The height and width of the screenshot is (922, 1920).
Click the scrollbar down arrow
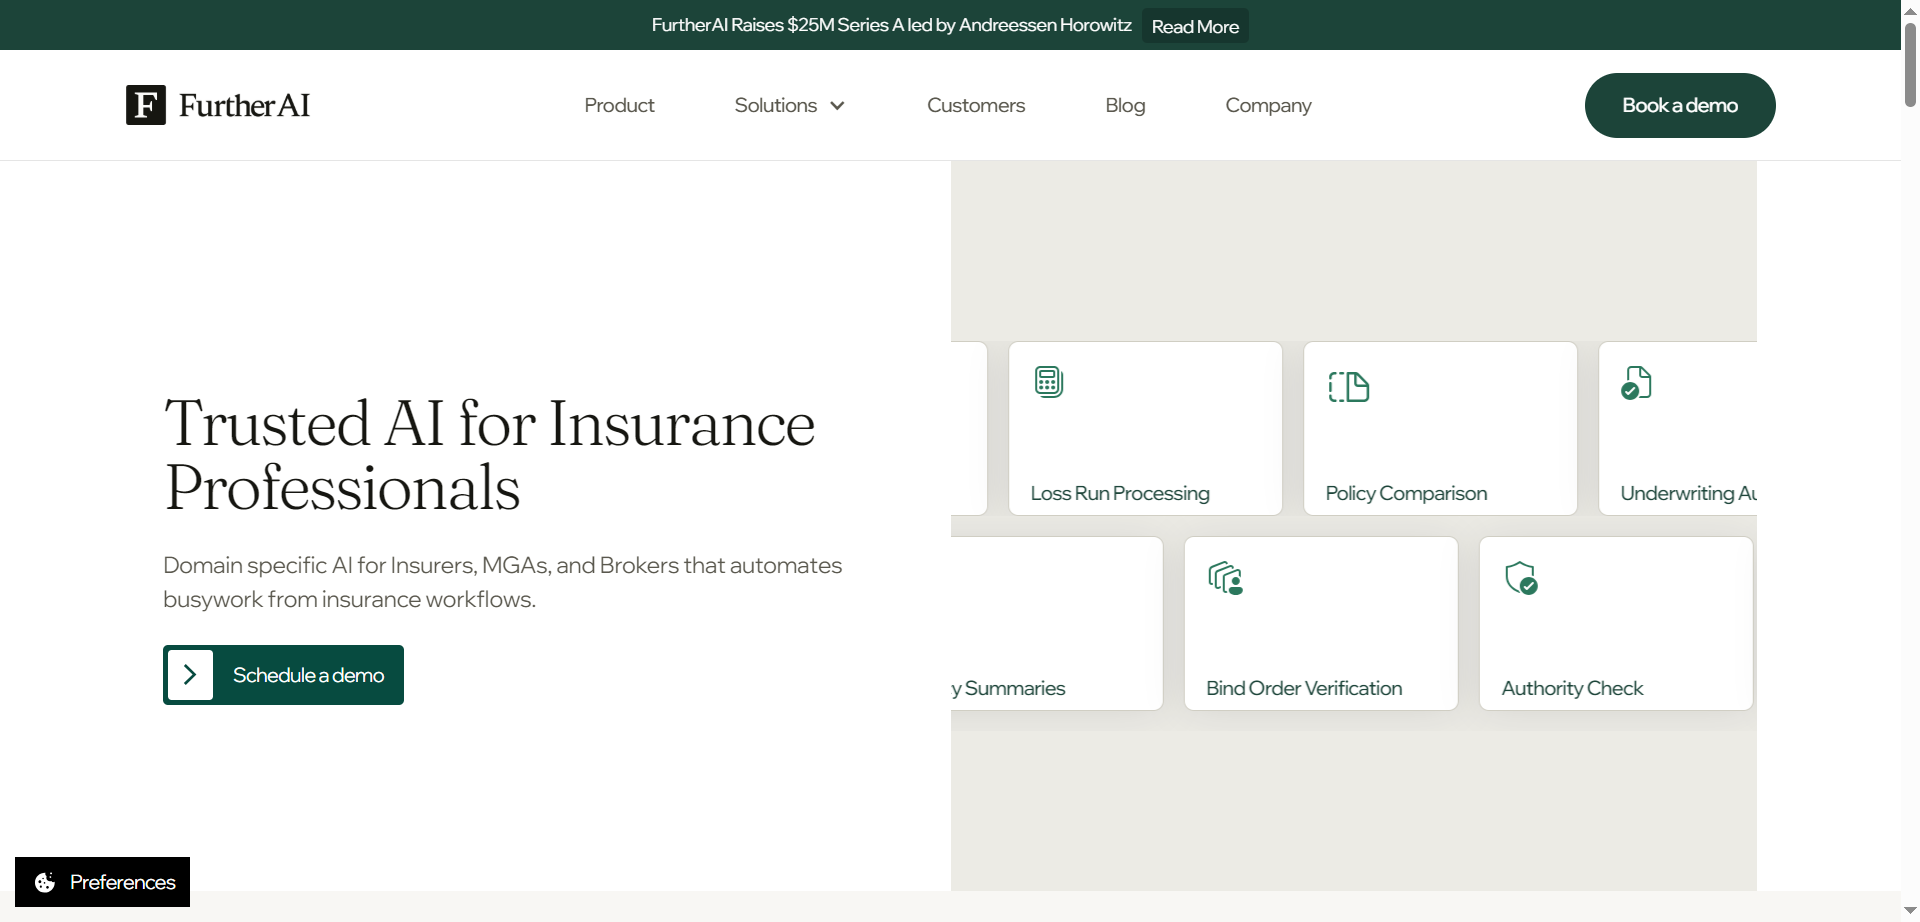[x=1910, y=911]
